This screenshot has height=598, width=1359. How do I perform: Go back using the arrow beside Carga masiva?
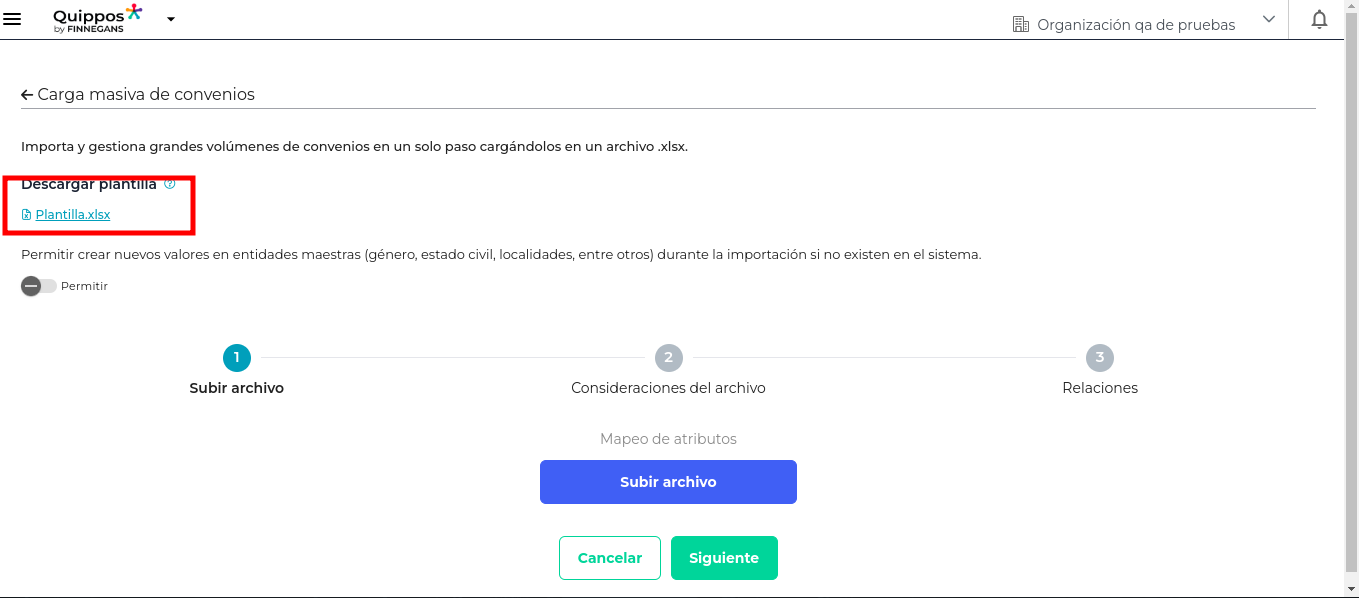[27, 94]
